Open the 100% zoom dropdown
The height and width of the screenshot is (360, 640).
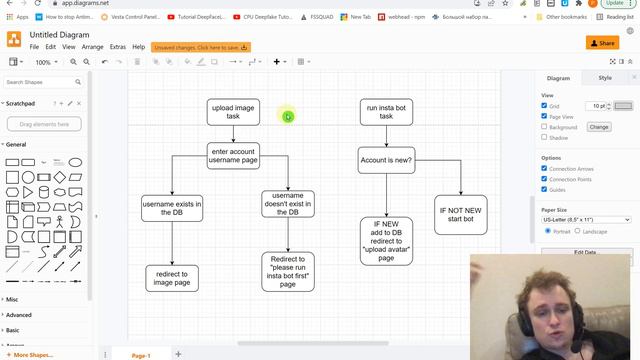click(x=46, y=62)
